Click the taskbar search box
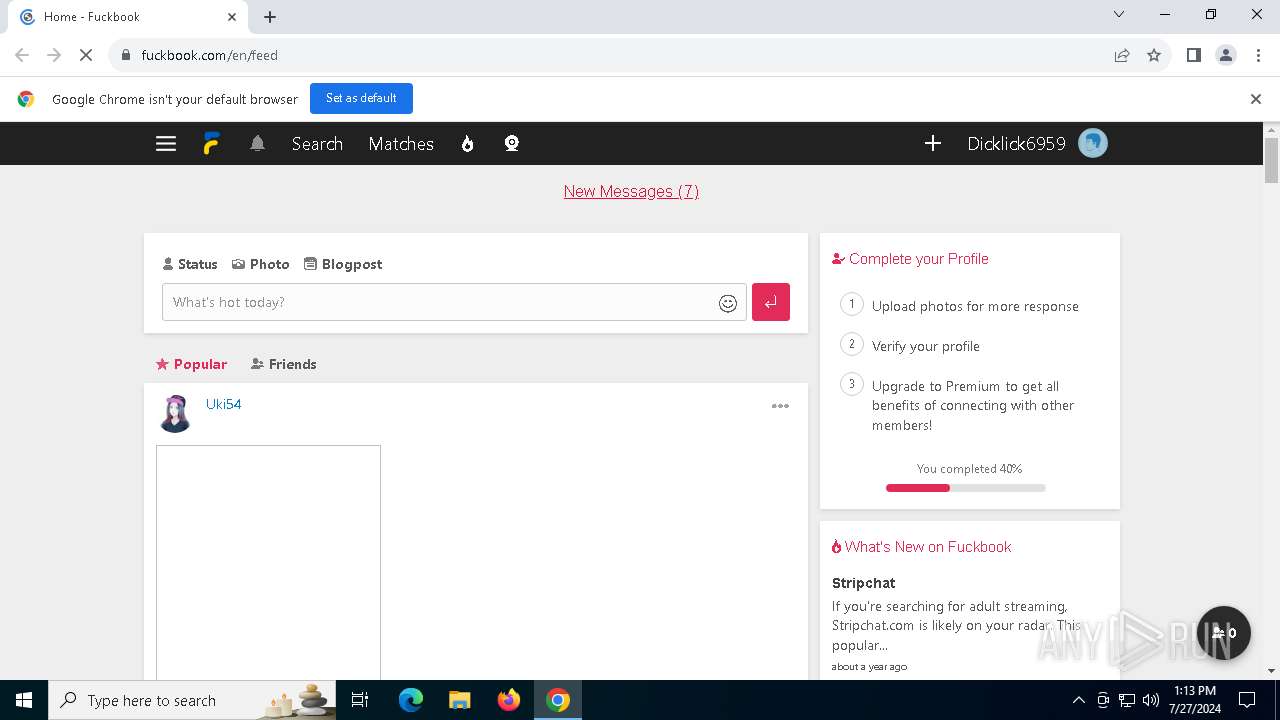The width and height of the screenshot is (1280, 720). (194, 700)
